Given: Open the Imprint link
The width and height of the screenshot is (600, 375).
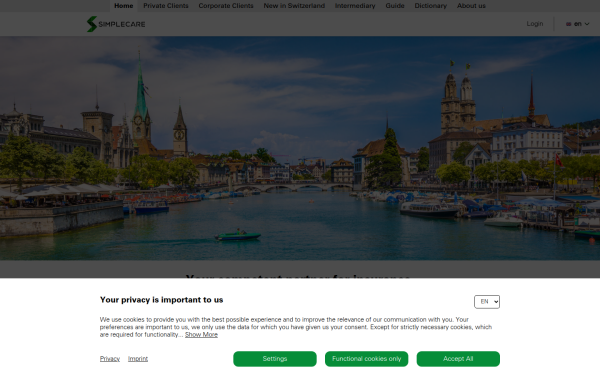Looking at the screenshot, I should pos(138,359).
